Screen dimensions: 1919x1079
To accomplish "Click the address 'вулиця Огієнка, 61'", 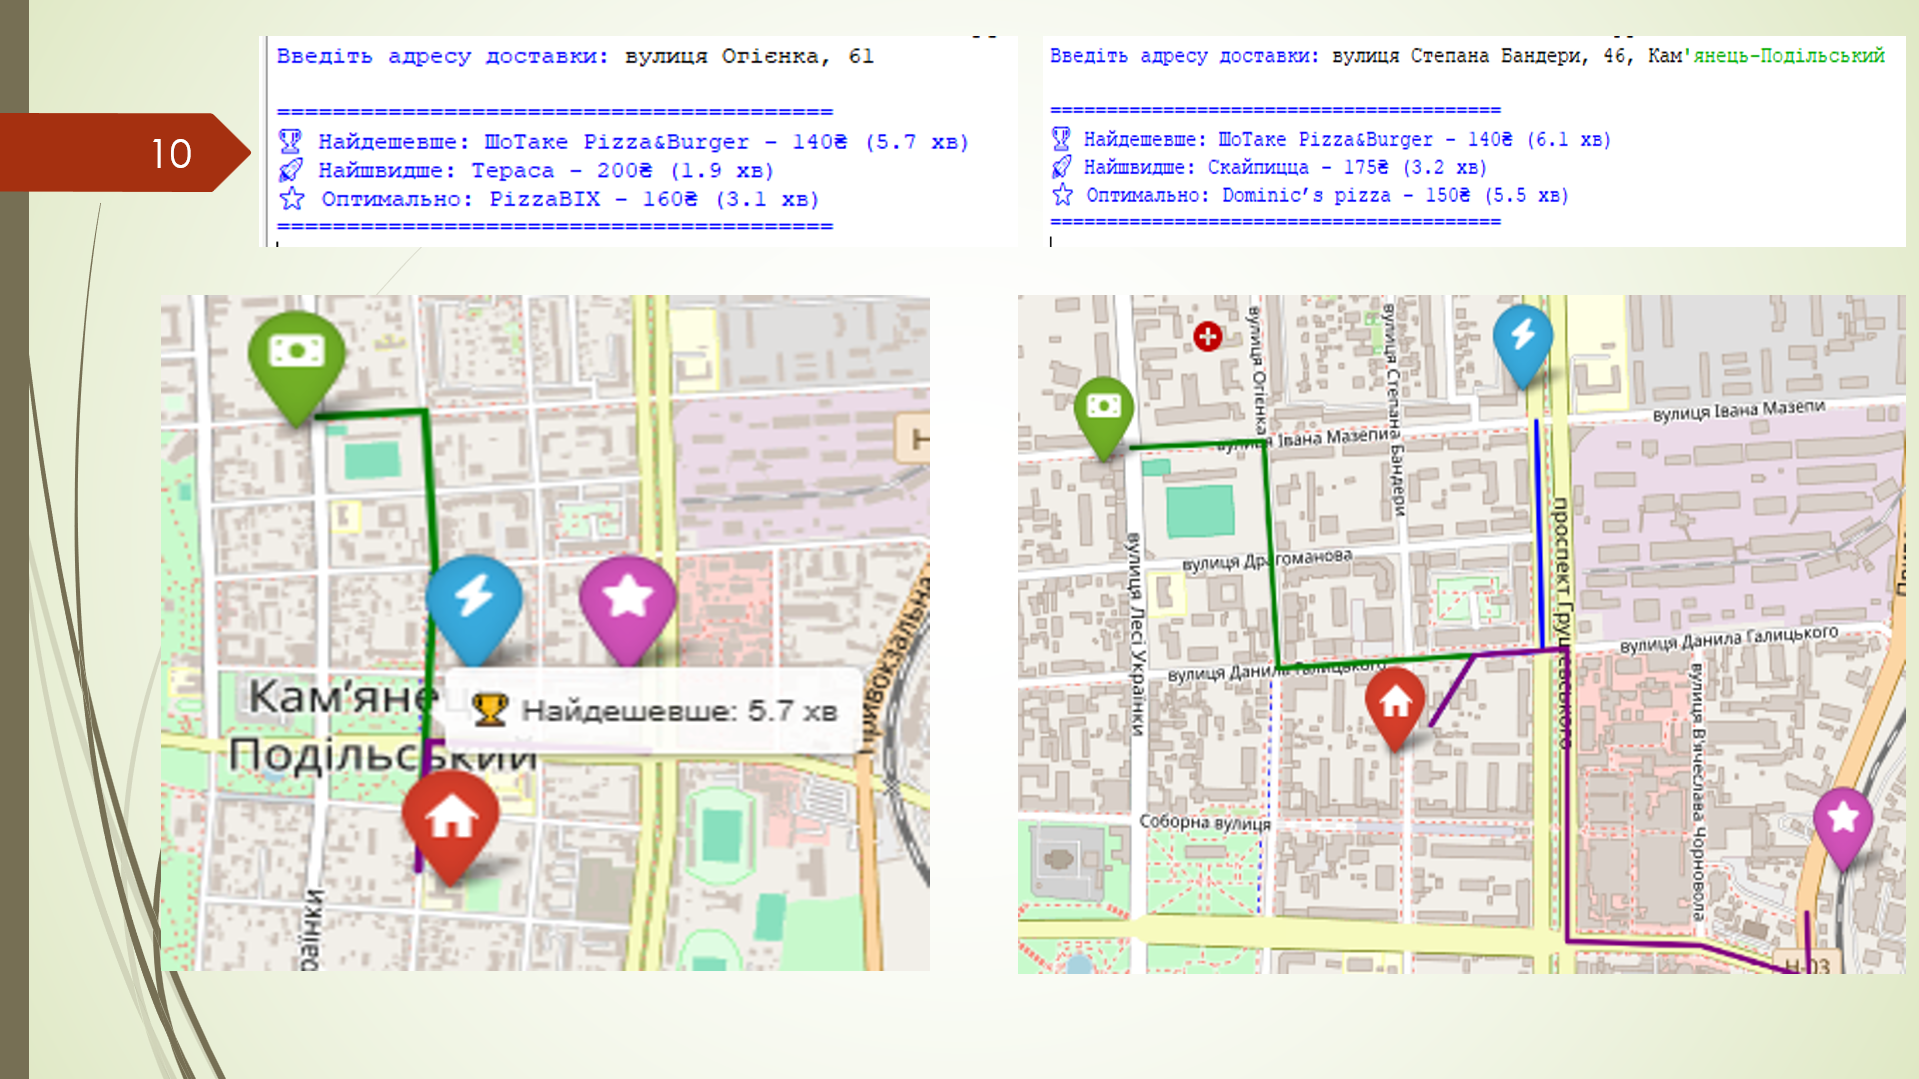I will pyautogui.click(x=749, y=56).
